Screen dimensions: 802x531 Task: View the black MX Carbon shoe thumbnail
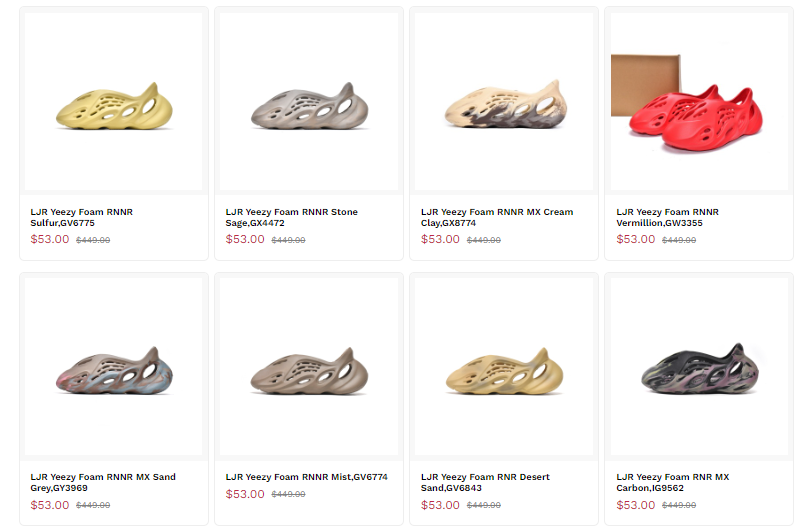coord(699,370)
